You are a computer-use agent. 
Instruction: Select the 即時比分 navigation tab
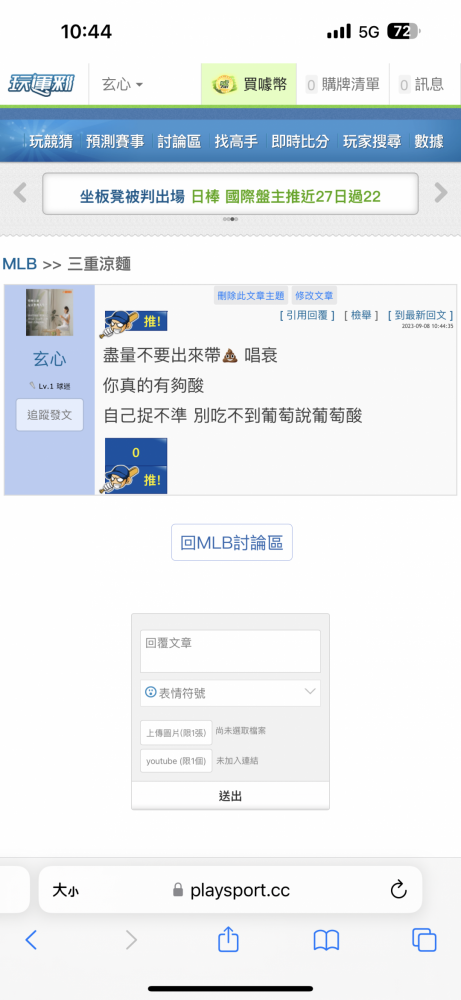coord(300,142)
